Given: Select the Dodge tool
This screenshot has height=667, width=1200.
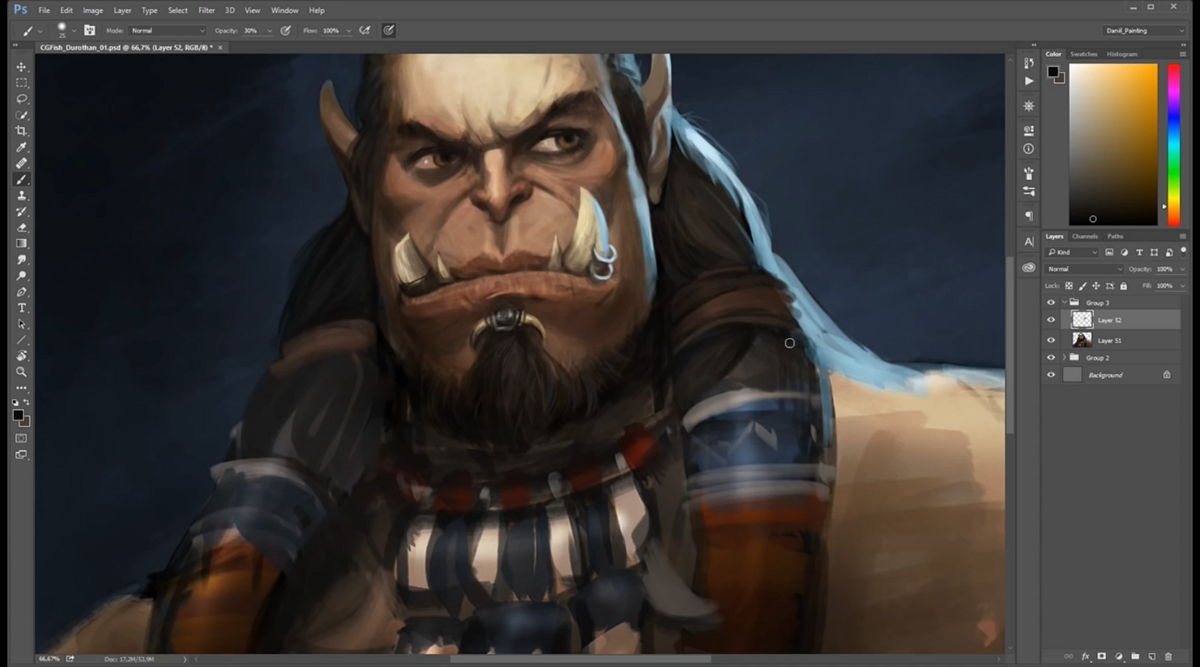Looking at the screenshot, I should coord(22,275).
